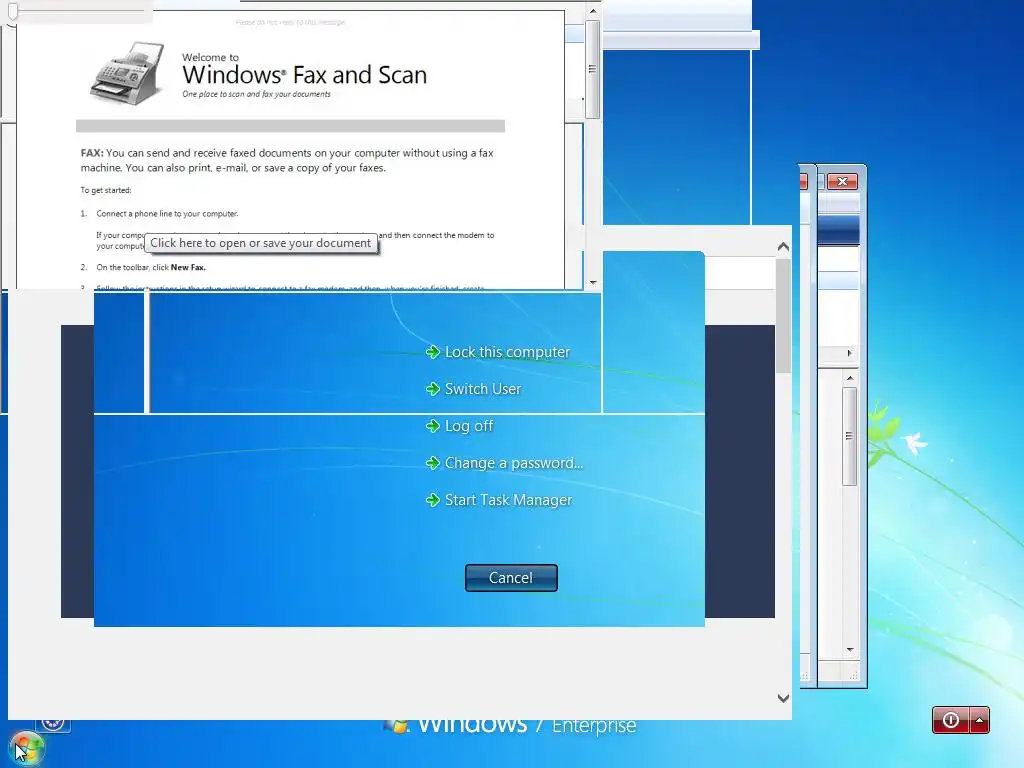Click the Windows Start orb
This screenshot has width=1024, height=768.
26,748
